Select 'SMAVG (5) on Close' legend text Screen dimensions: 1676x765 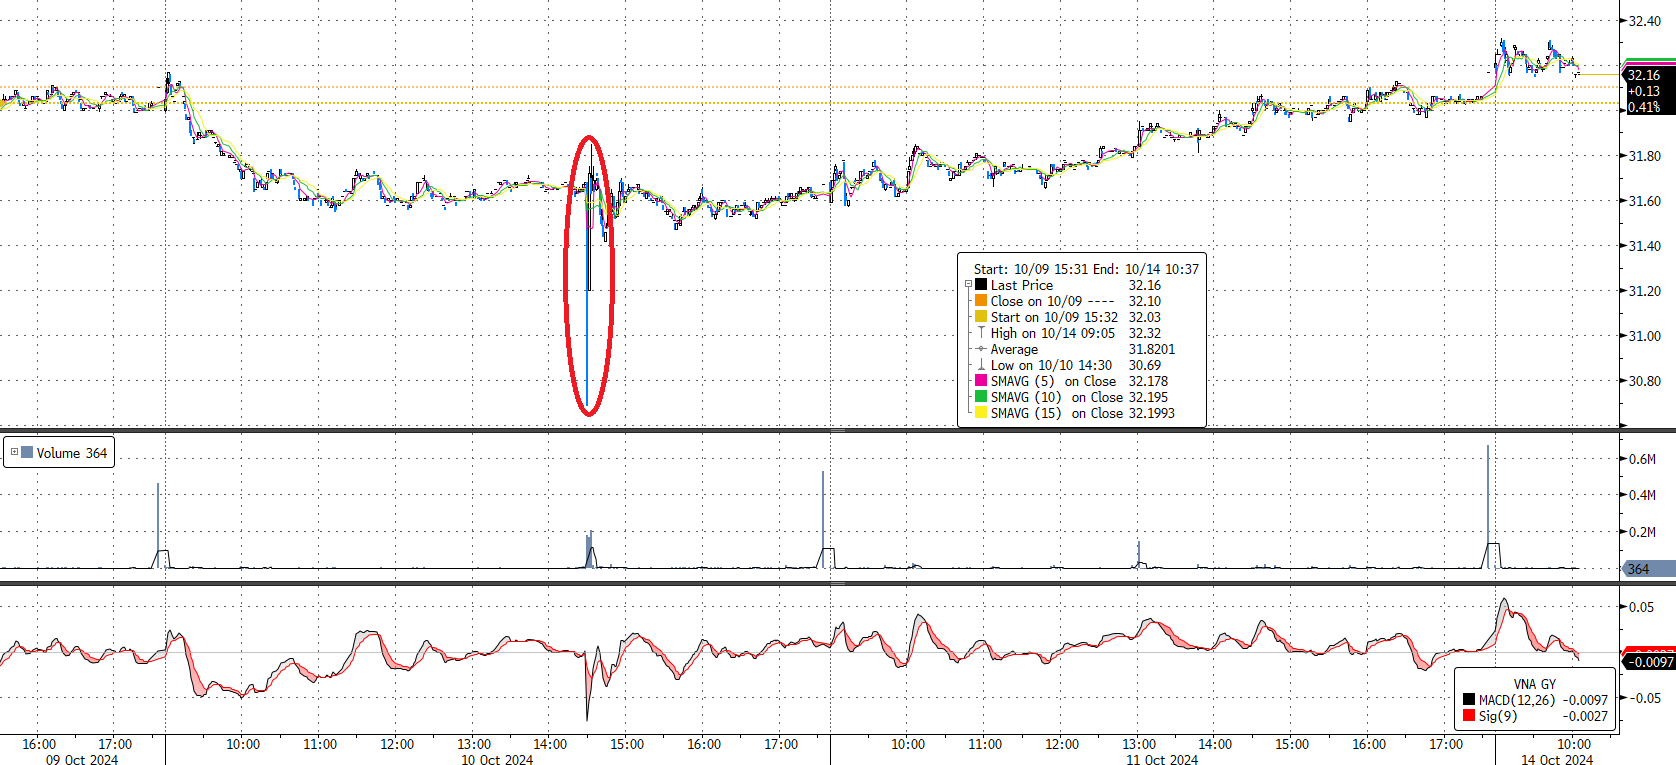pyautogui.click(x=1053, y=381)
